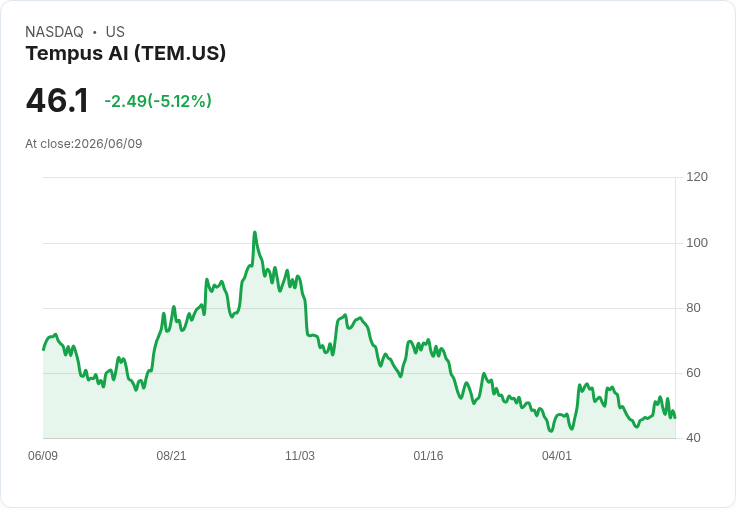Click the chart line's rightmost endpoint
736x508 pixels.
coord(675,417)
